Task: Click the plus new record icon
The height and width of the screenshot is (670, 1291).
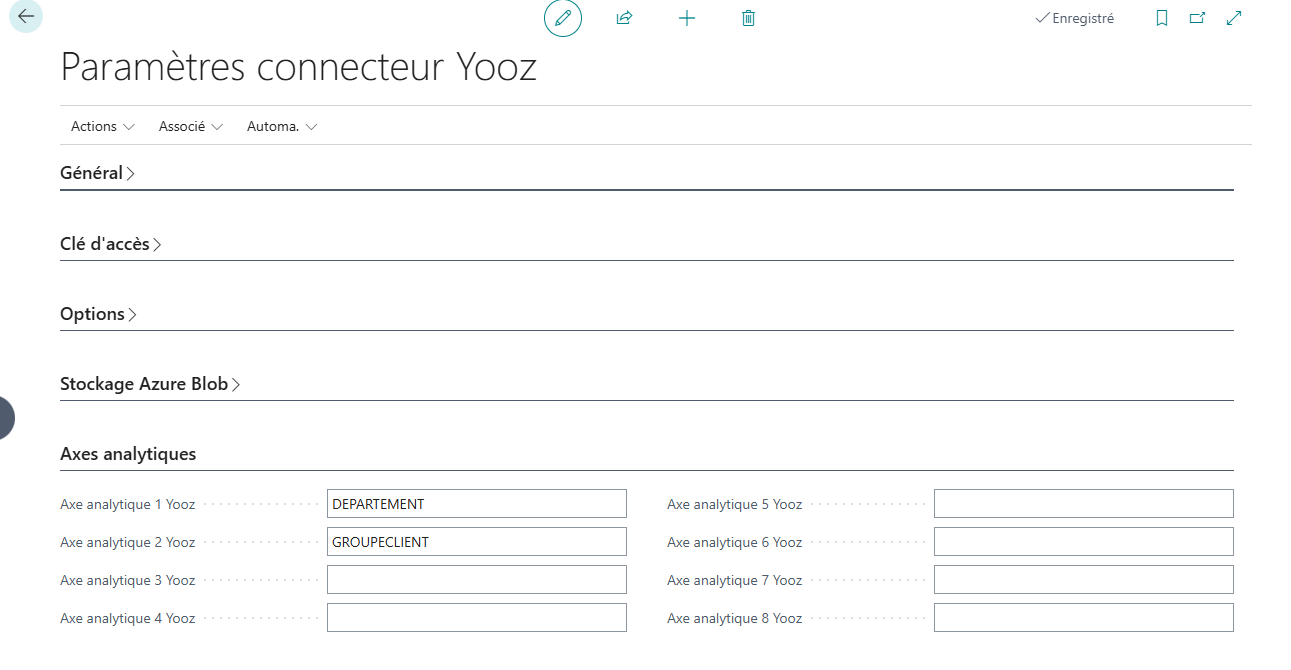Action: [687, 18]
